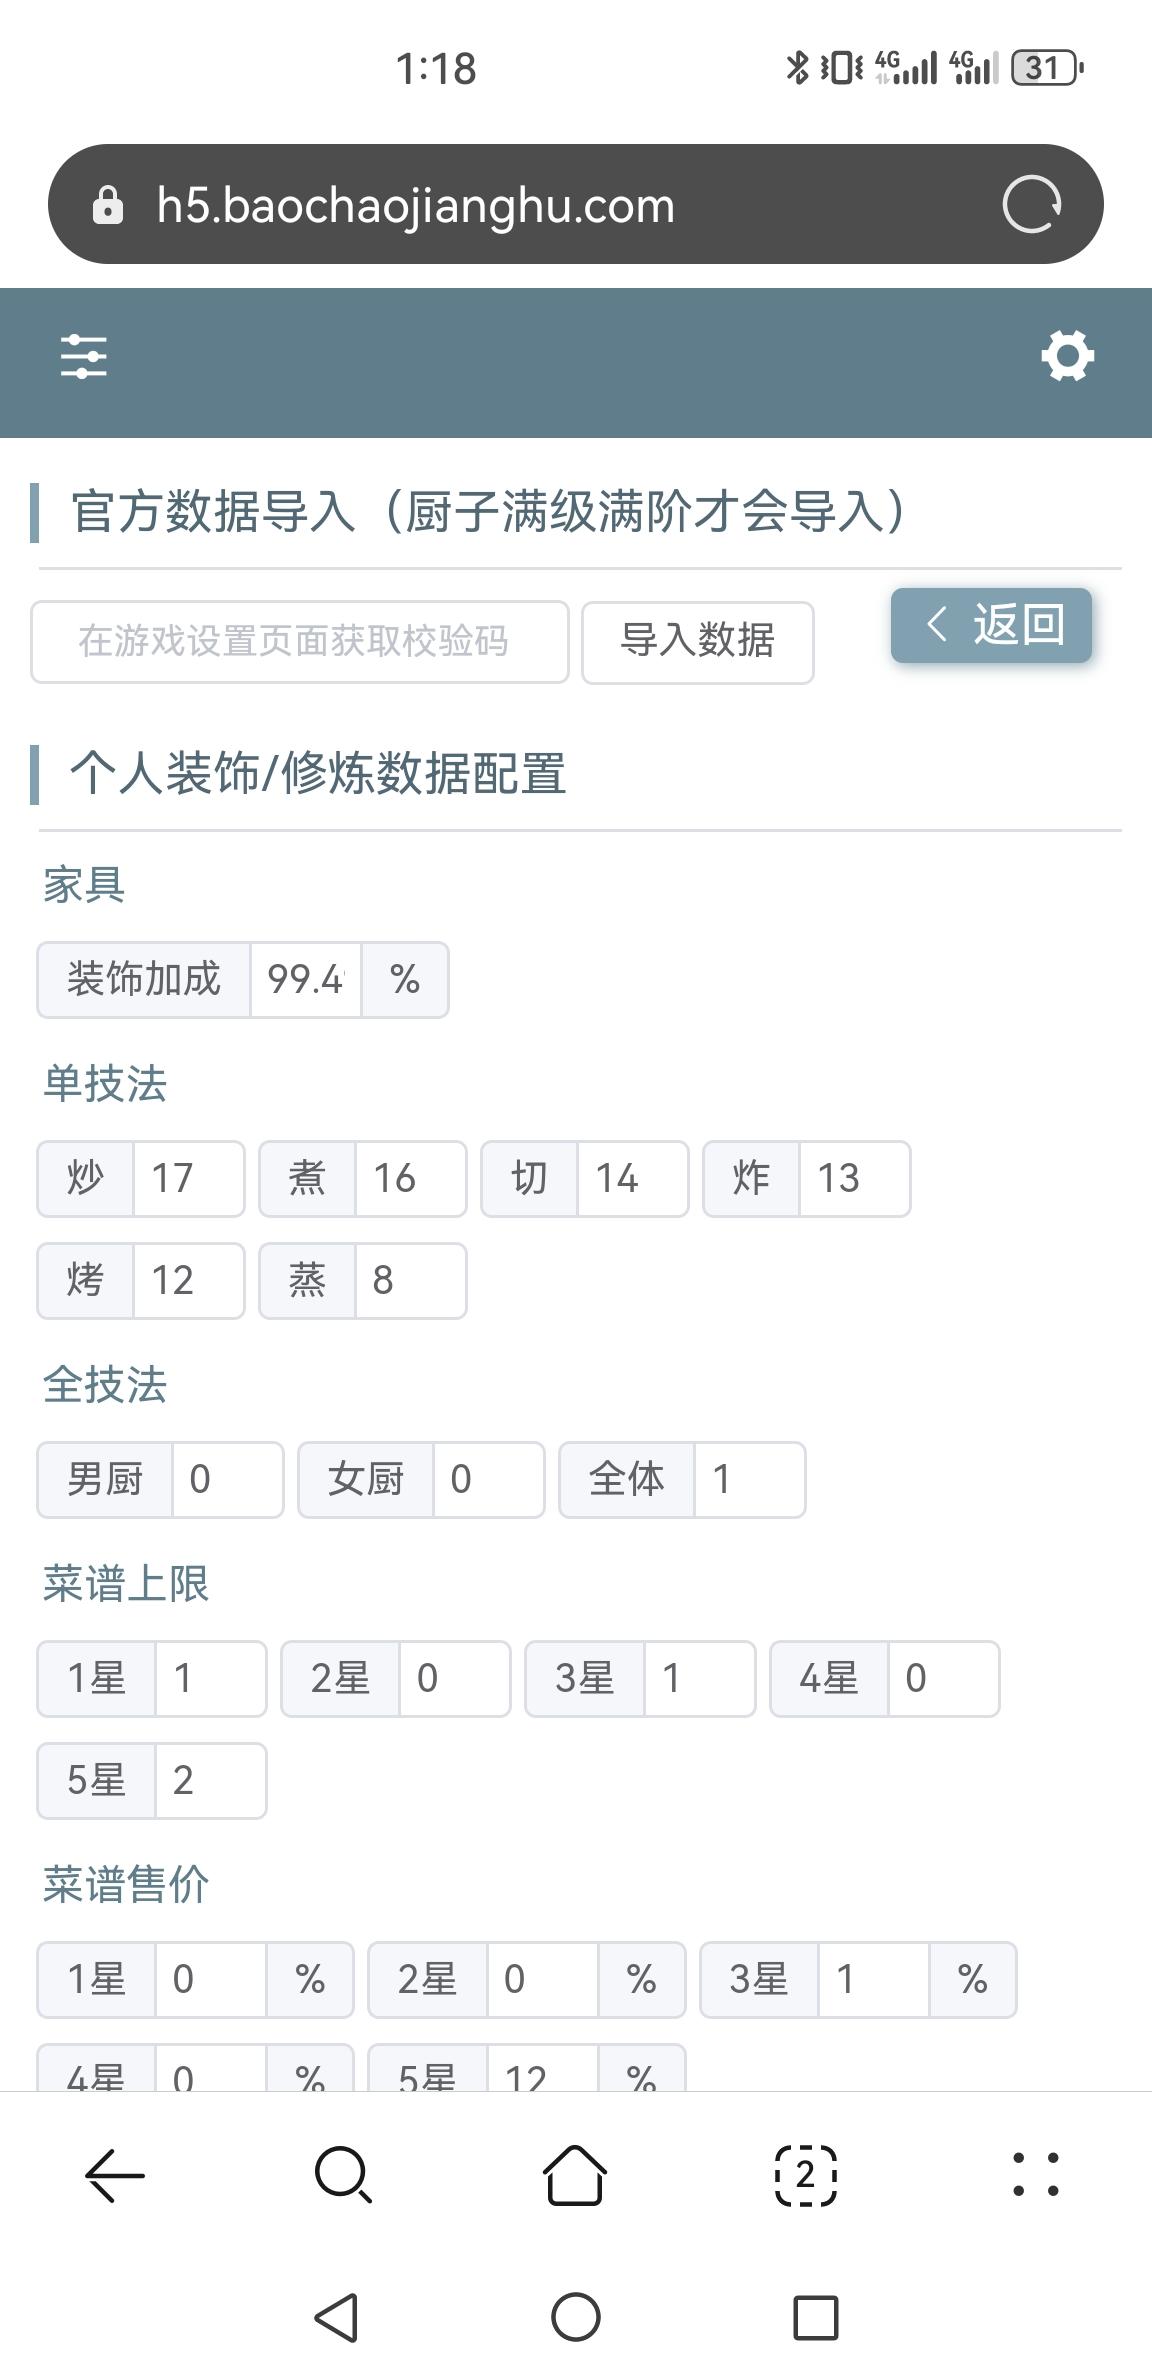The width and height of the screenshot is (1152, 2376).
Task: Tap the browser search magnifier icon
Action: tap(344, 2175)
